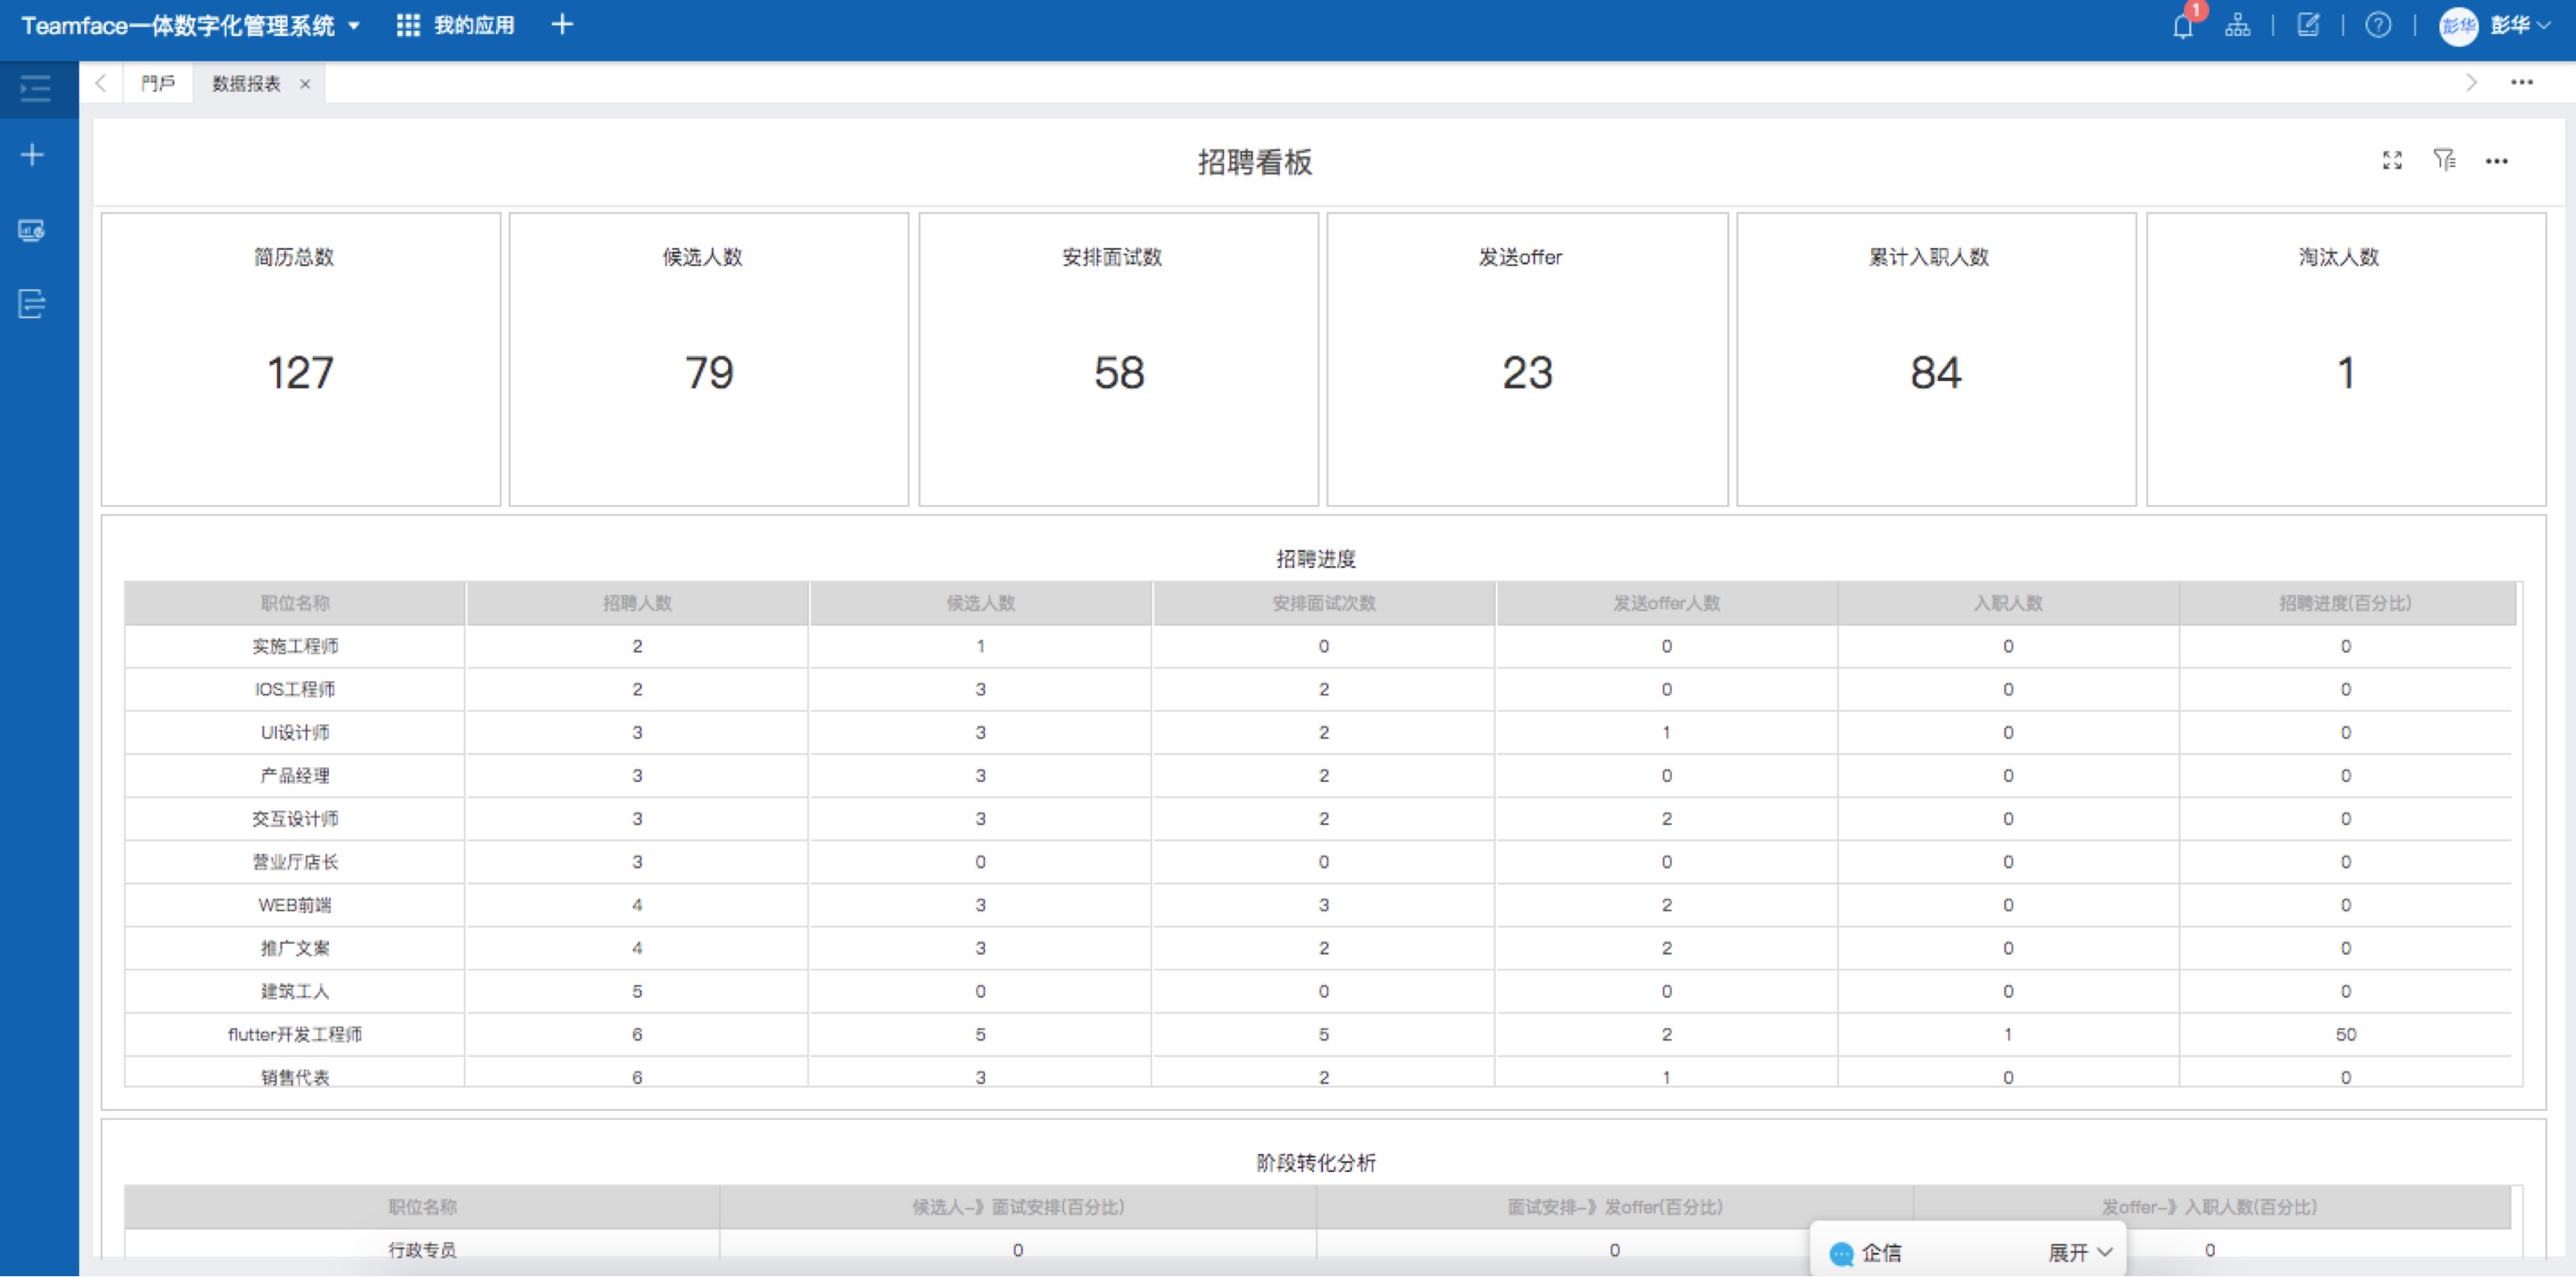Click the 职位名称 column header in 招聘进度
Image resolution: width=2576 pixels, height=1277 pixels.
click(x=295, y=603)
